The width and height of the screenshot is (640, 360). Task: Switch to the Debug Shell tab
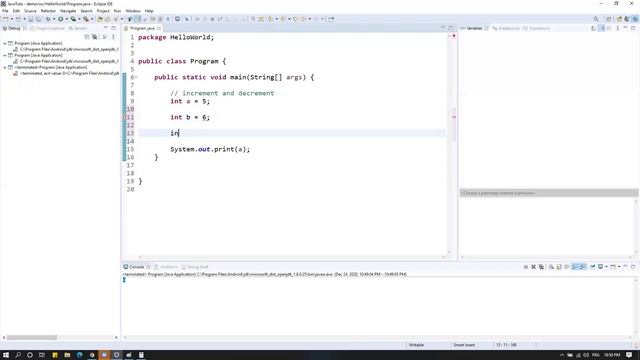pos(195,267)
